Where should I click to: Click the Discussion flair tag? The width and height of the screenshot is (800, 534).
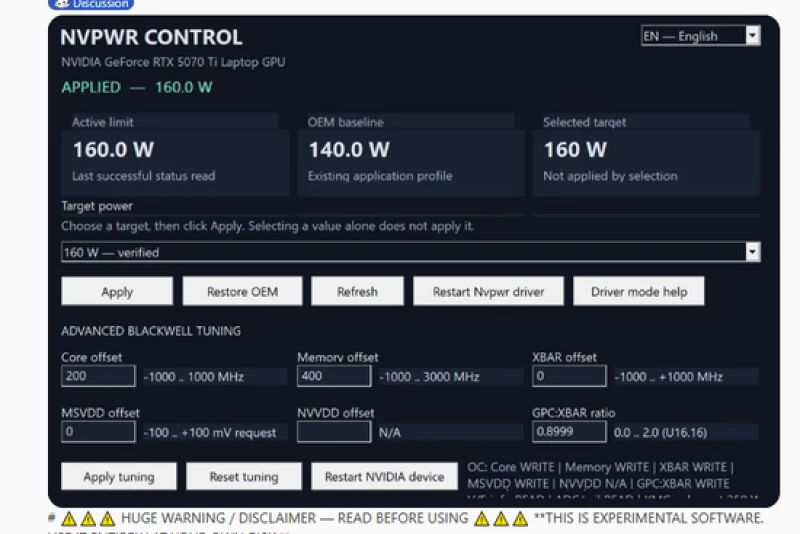tap(91, 4)
